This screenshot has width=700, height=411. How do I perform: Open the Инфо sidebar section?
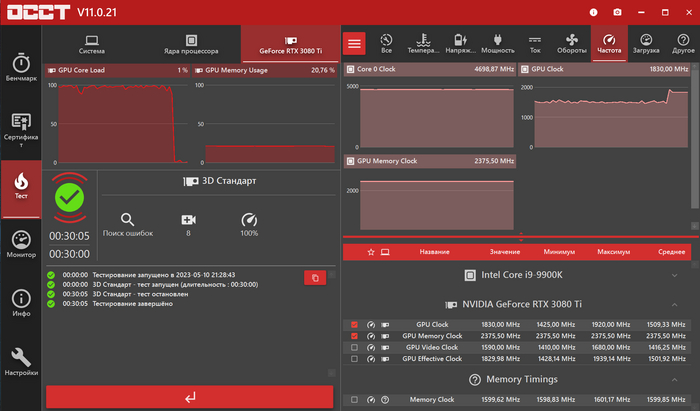pos(21,304)
